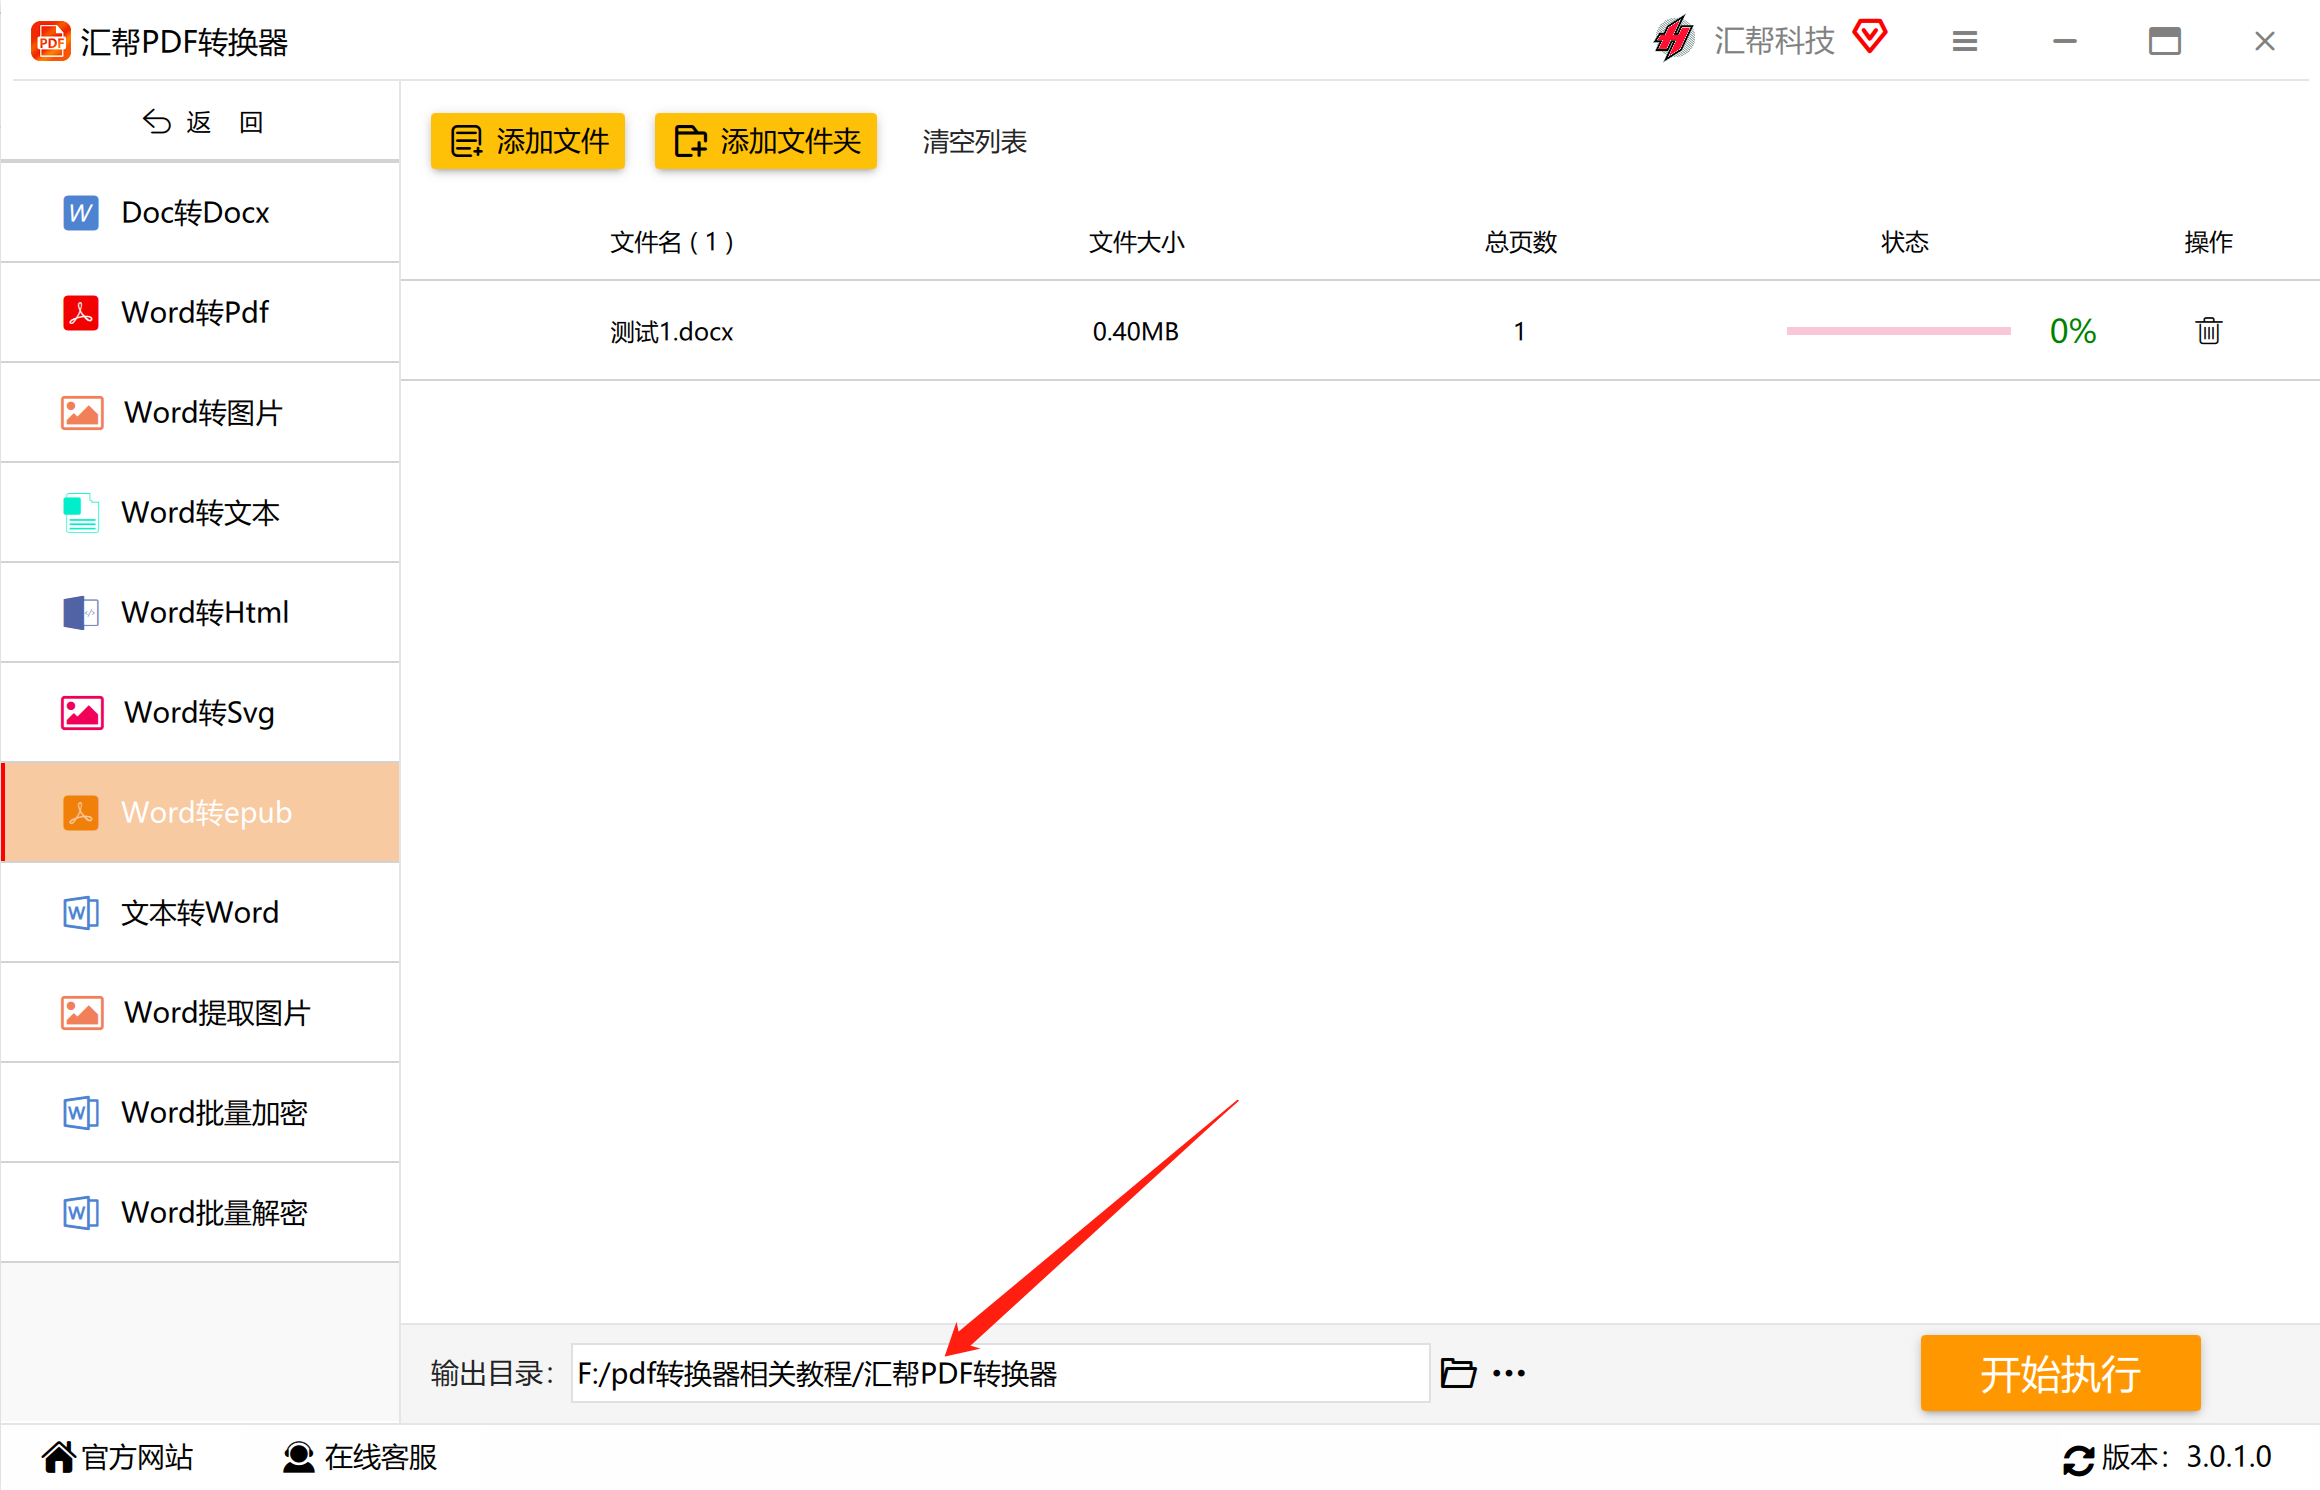
Task: Select Word批量加密 option
Action: coord(200,1113)
